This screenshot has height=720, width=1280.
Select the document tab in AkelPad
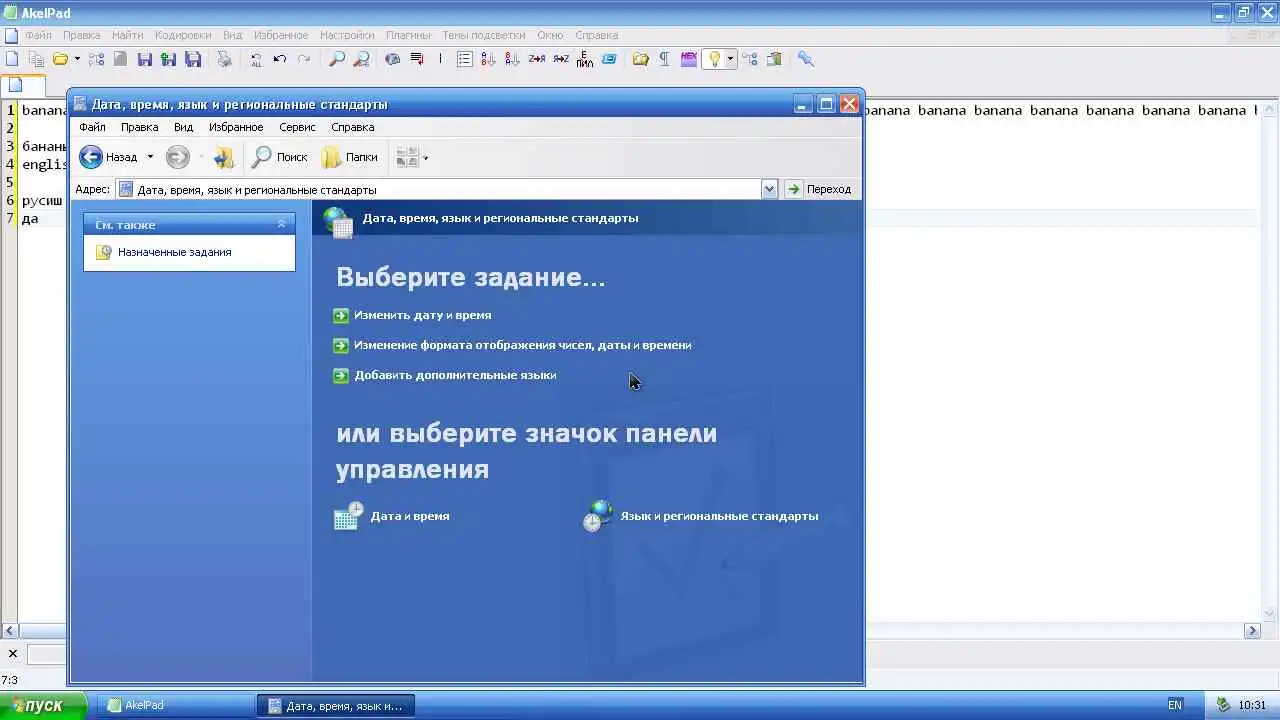[22, 85]
